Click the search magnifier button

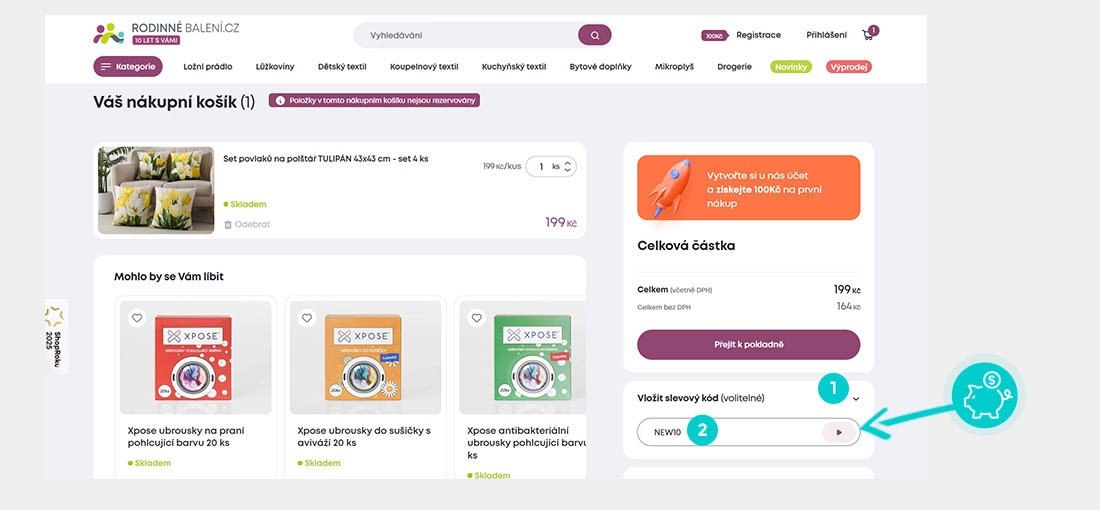coord(594,35)
